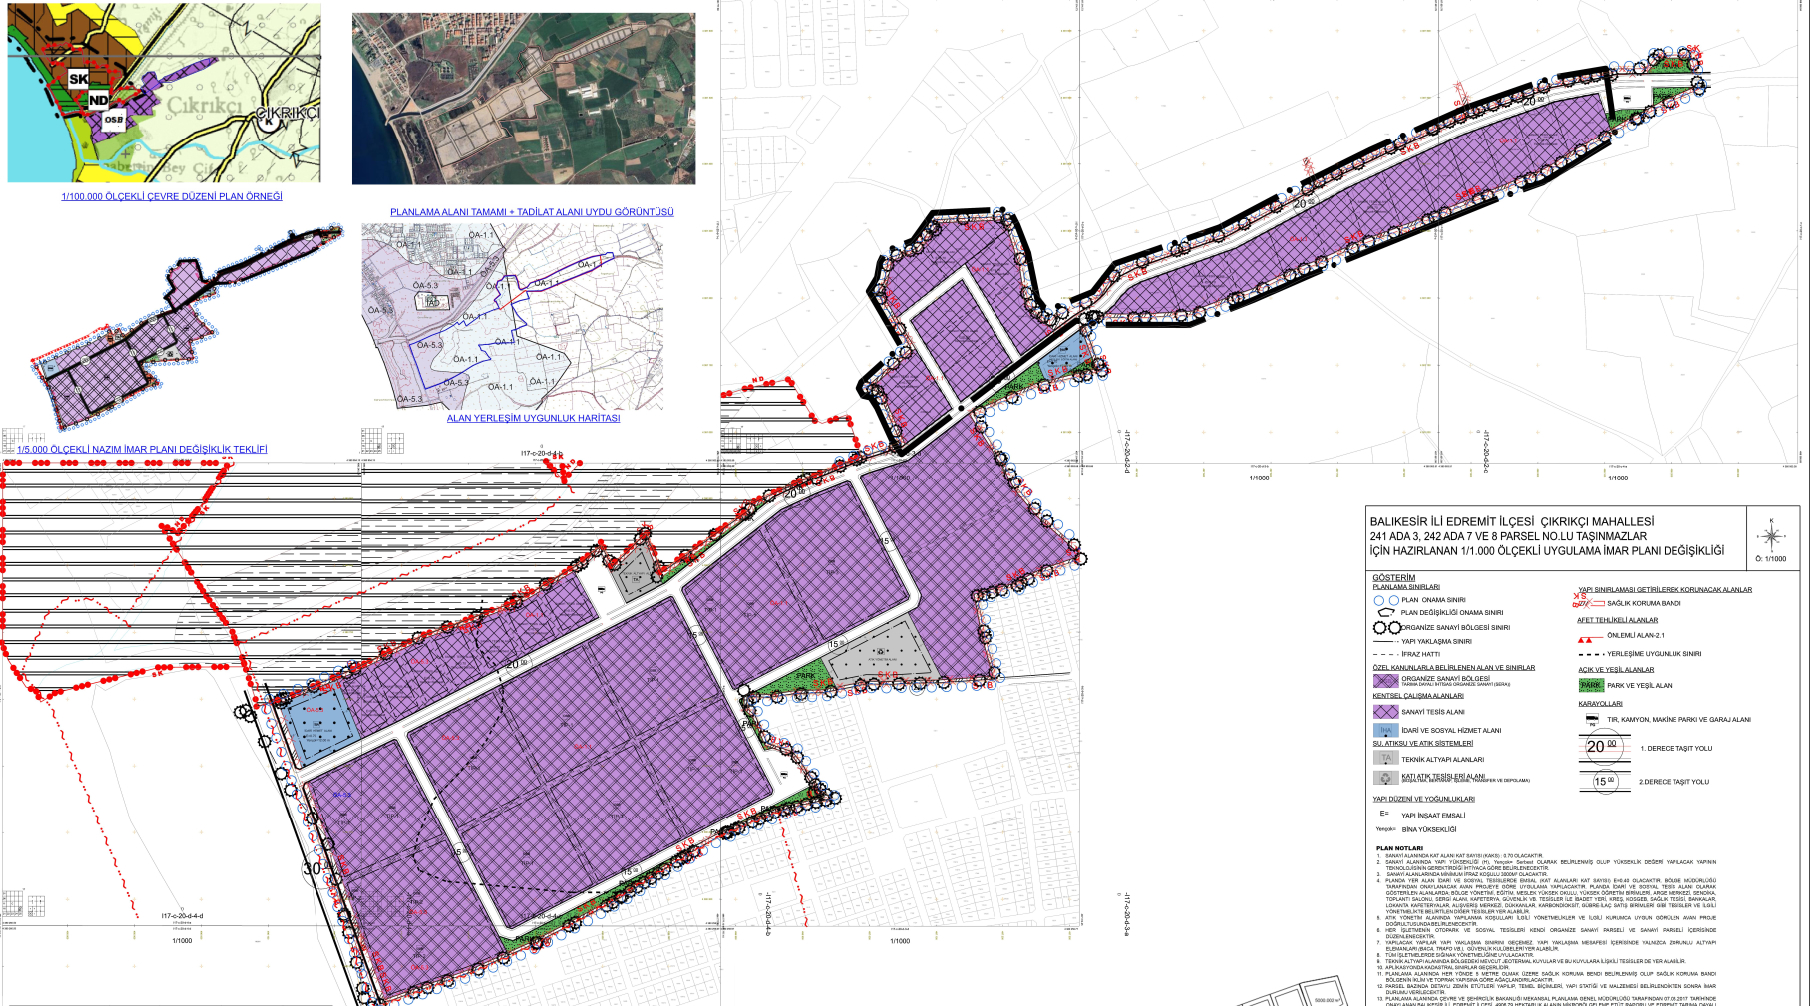Click the green PARK legend swatch
Viewport: 1810px width, 1006px height.
click(x=1590, y=685)
